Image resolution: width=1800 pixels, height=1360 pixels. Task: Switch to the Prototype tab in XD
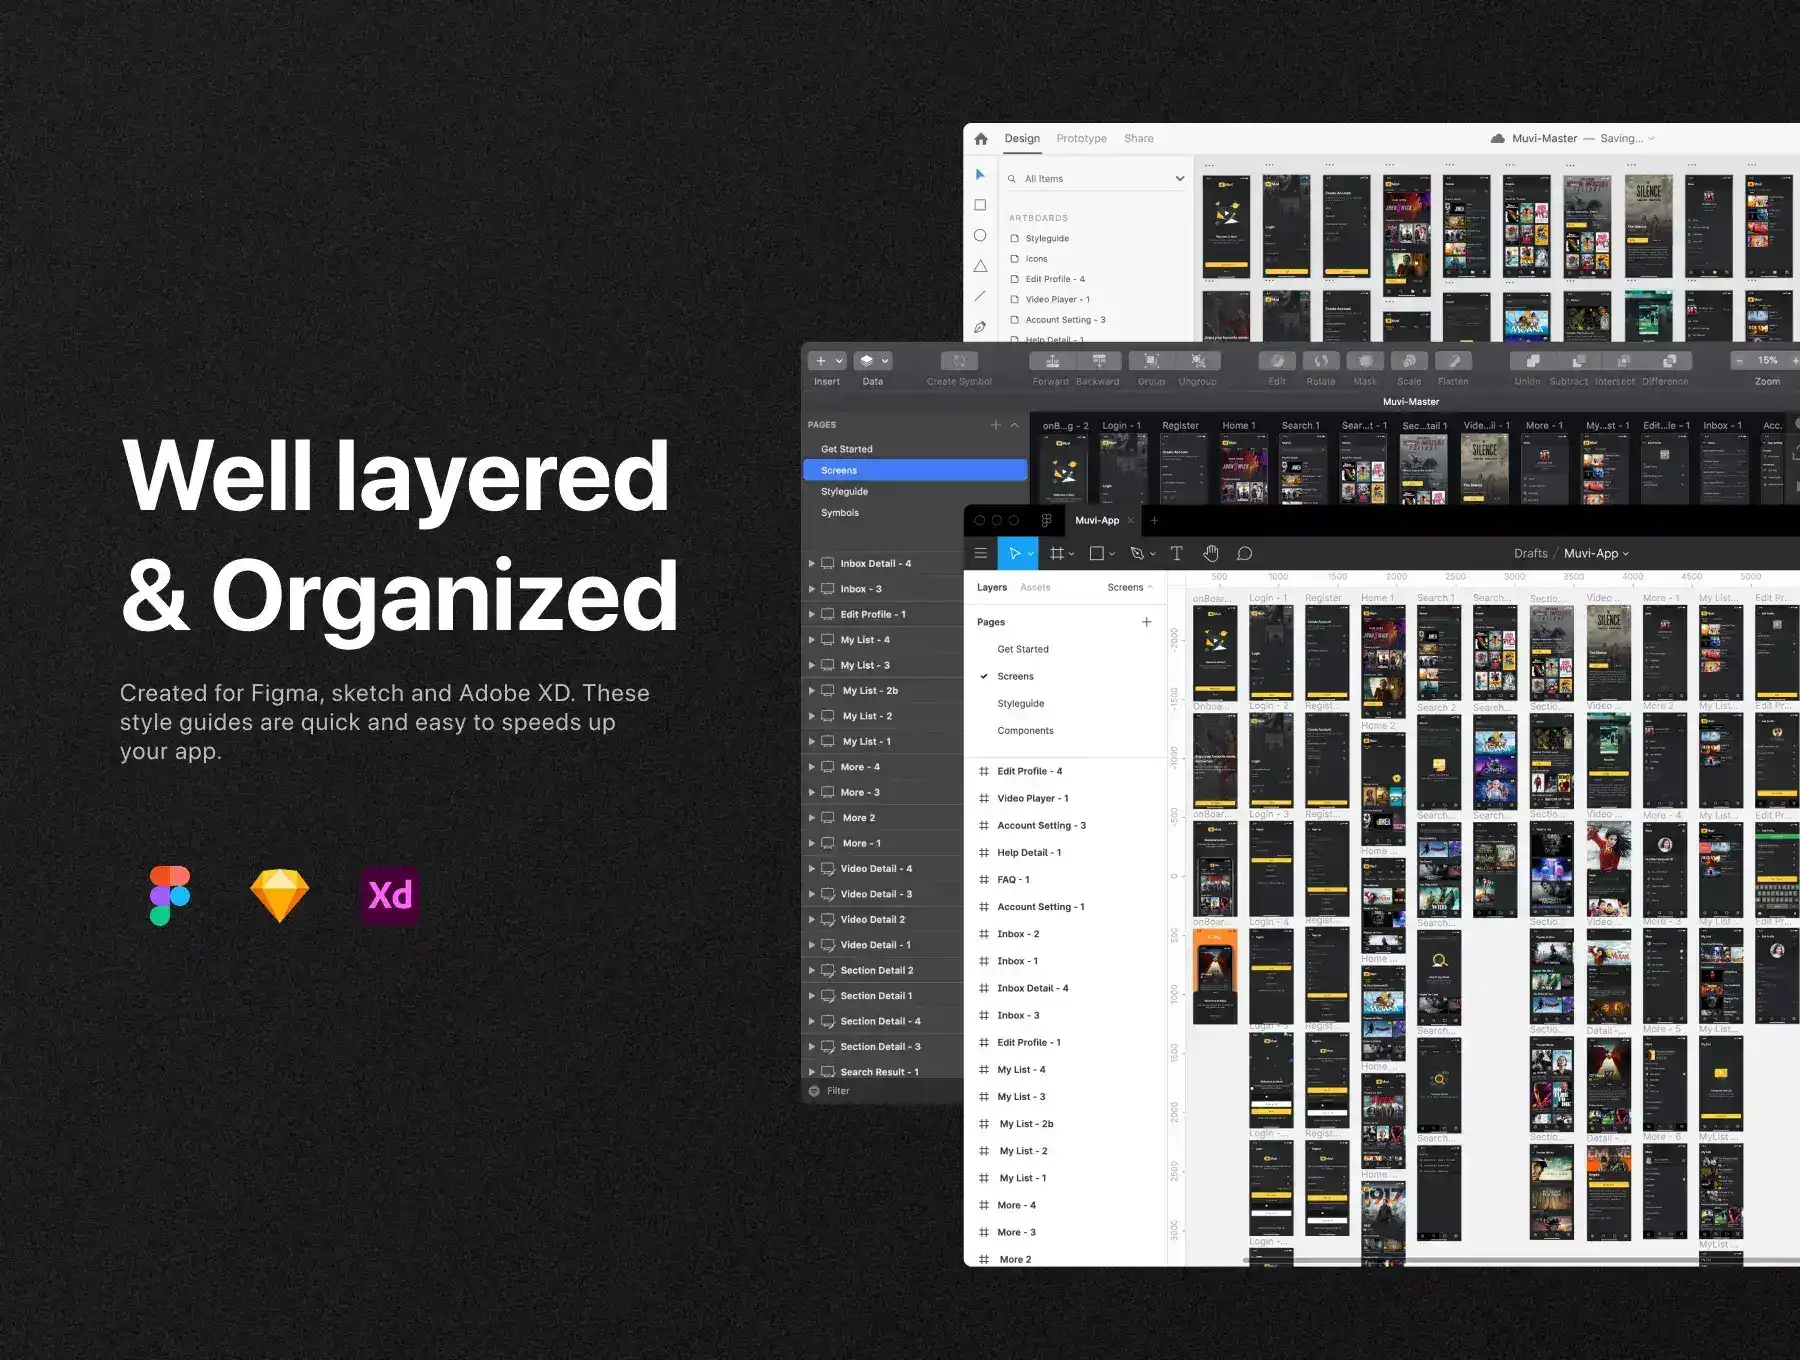coord(1081,139)
